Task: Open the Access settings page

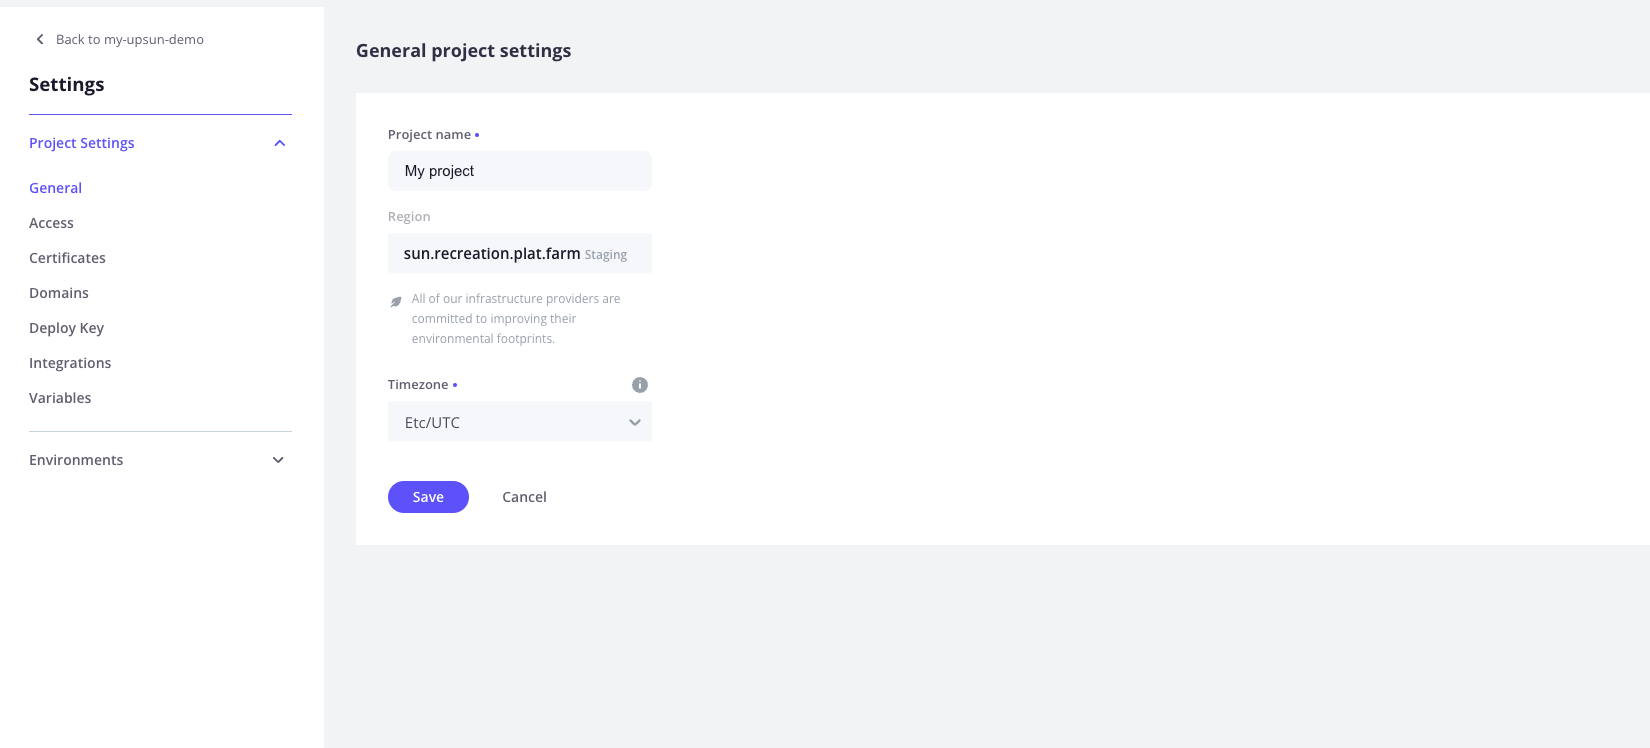Action: click(x=51, y=222)
